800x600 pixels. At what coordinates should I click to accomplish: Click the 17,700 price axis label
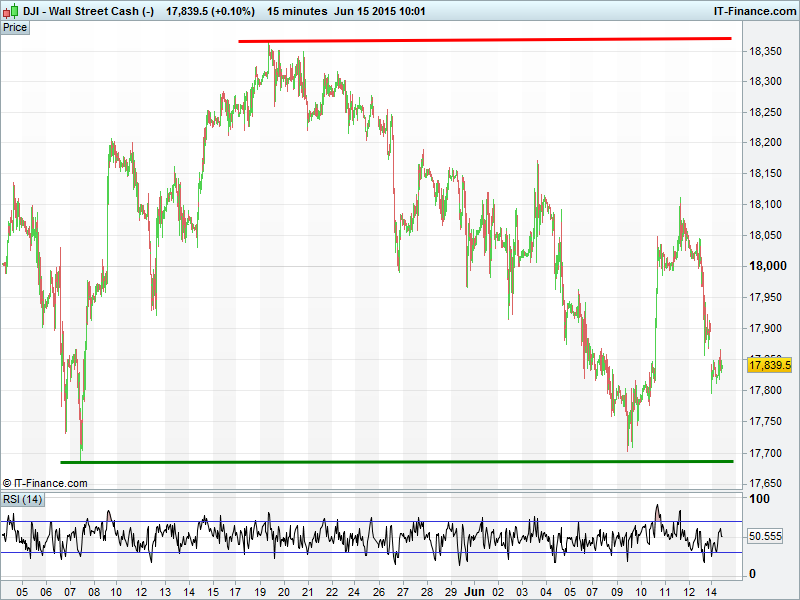pos(767,453)
